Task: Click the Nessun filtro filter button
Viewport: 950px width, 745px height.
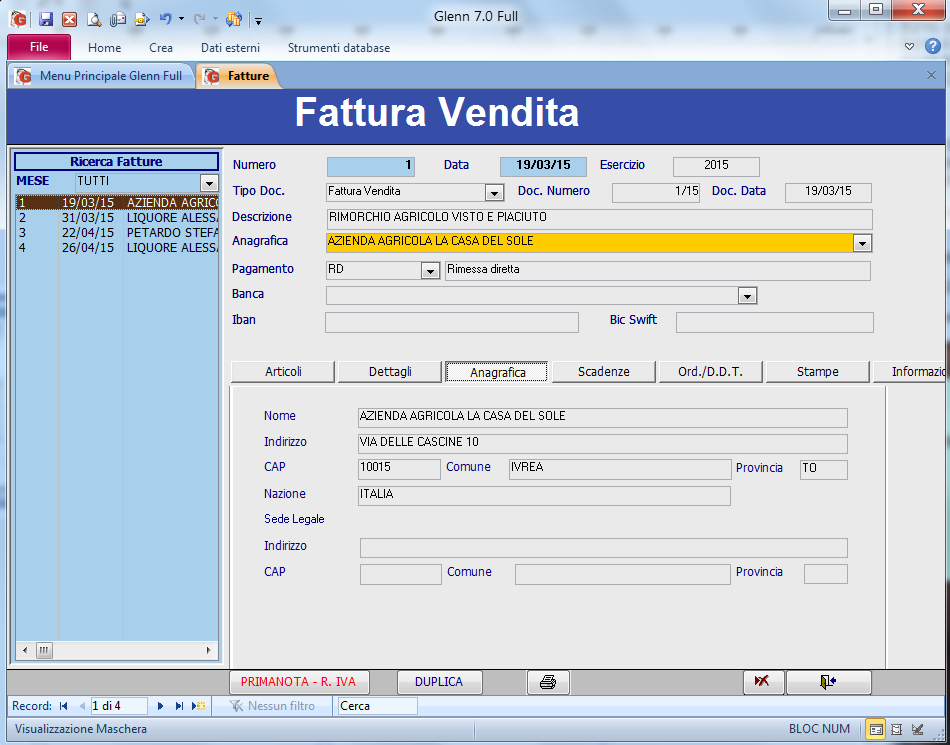Action: pos(273,706)
